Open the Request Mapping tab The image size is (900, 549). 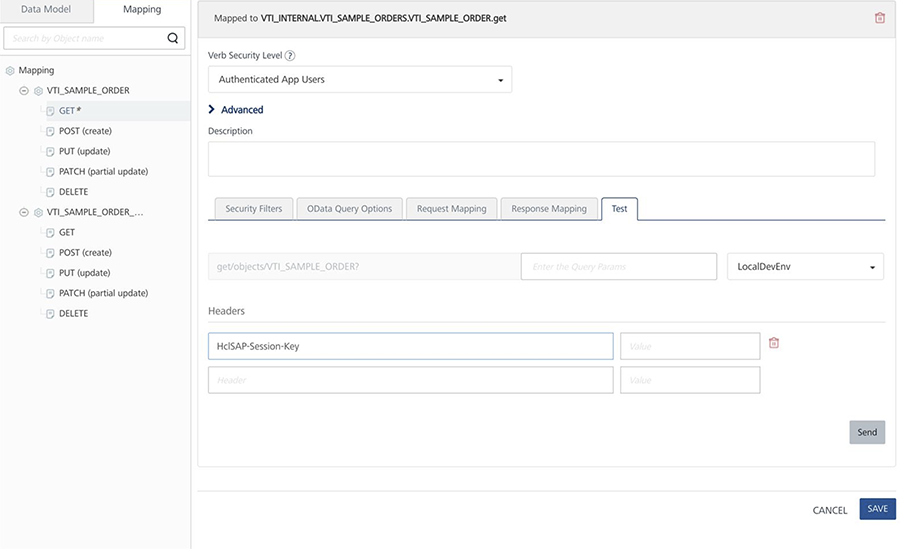452,209
